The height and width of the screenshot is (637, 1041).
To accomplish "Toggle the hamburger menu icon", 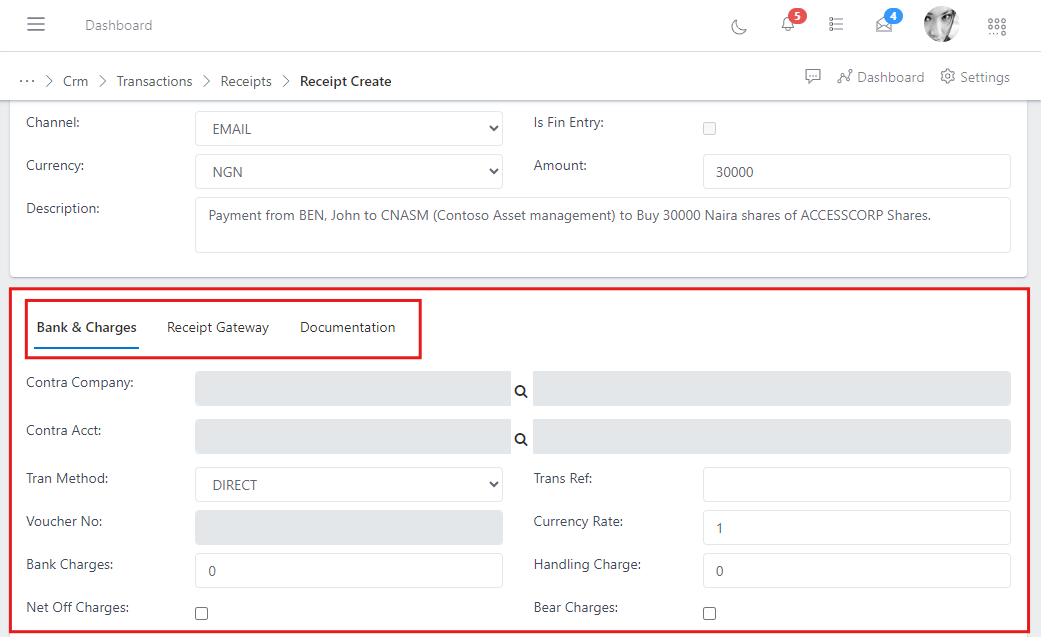I will pos(37,24).
